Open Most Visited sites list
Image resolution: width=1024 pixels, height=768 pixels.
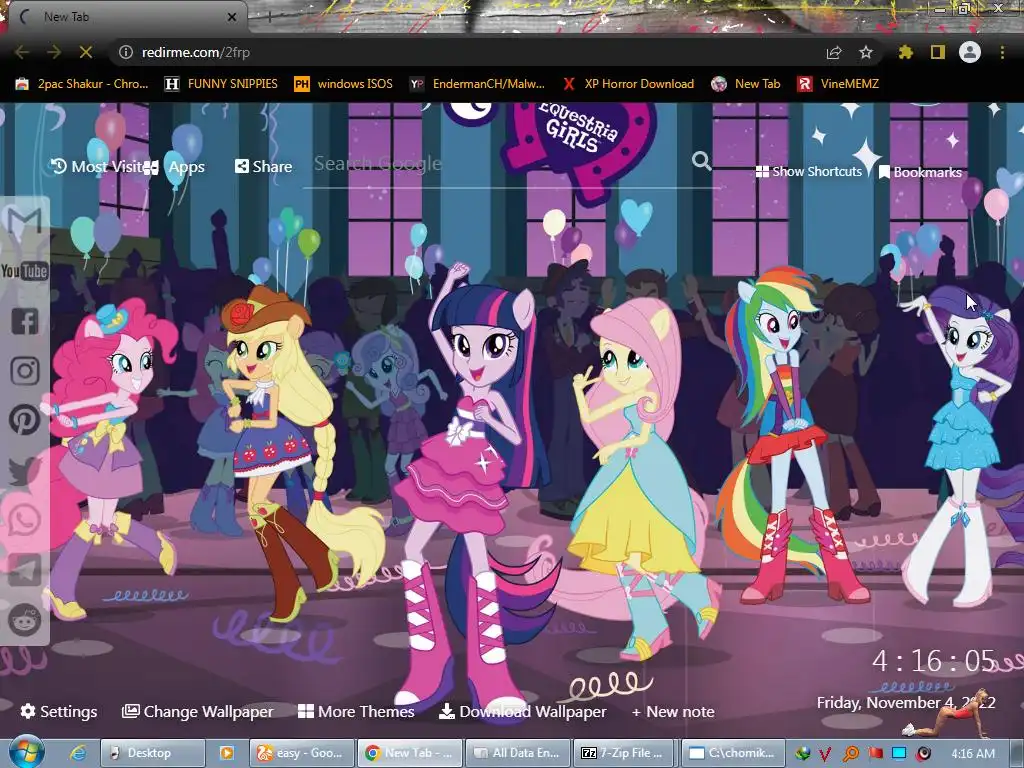[x=97, y=167]
